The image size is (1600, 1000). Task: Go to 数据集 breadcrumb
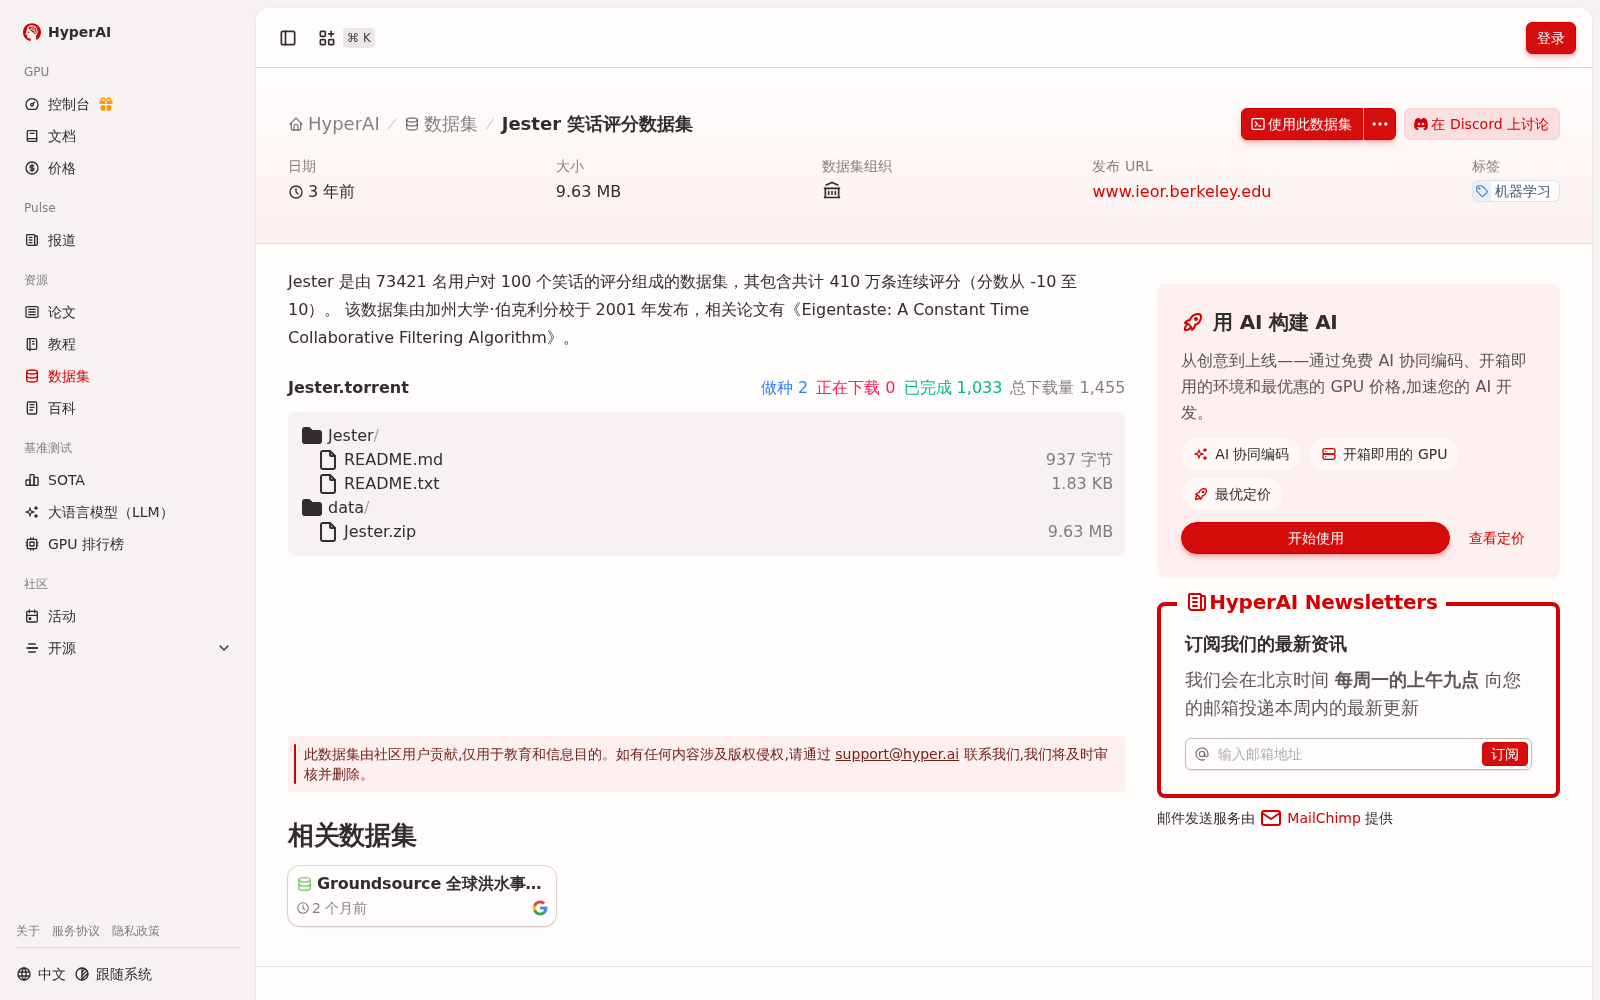(x=441, y=124)
